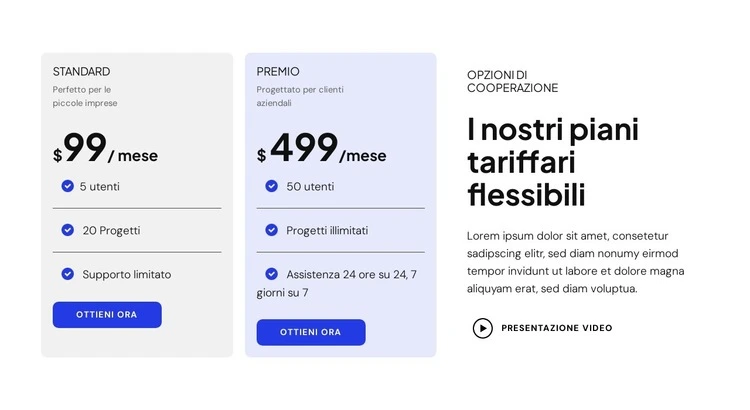
Task: Click 'Progettato per clienti aziendali' subtitle
Action: click(300, 96)
